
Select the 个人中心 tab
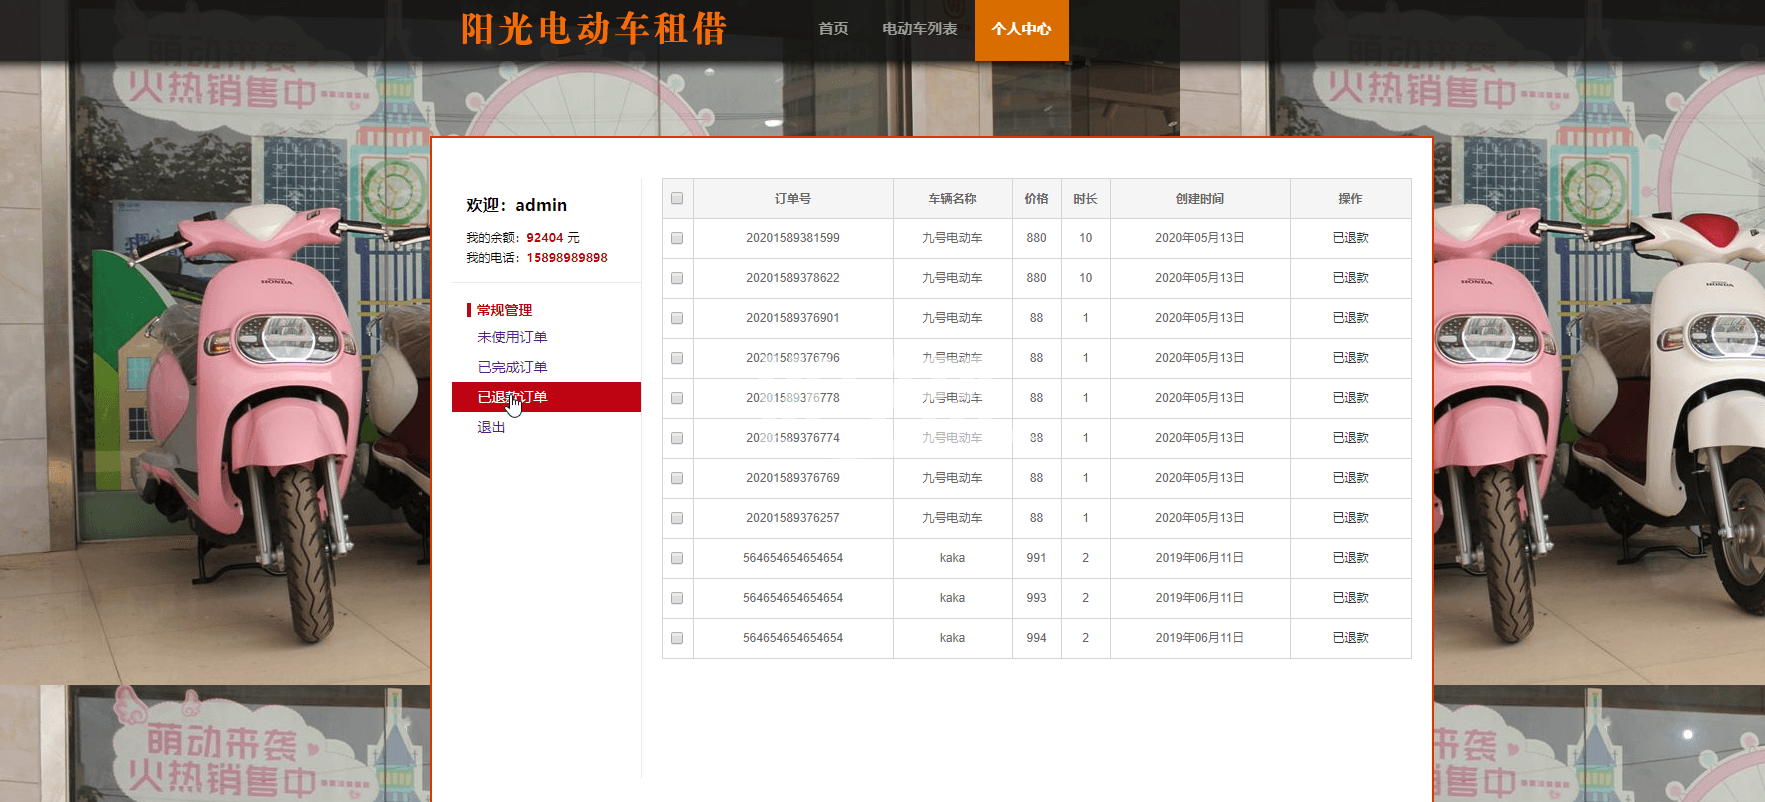(x=1021, y=29)
